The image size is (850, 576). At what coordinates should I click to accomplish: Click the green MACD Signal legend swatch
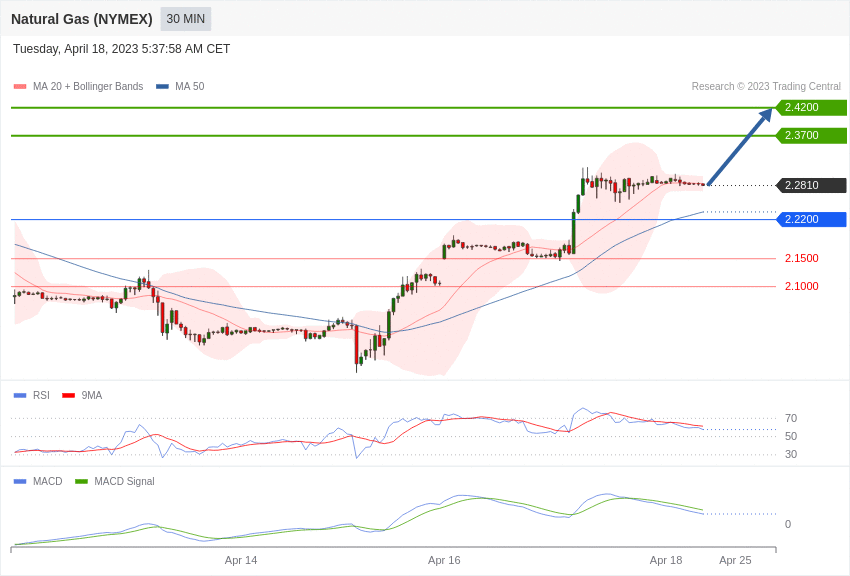(x=81, y=481)
